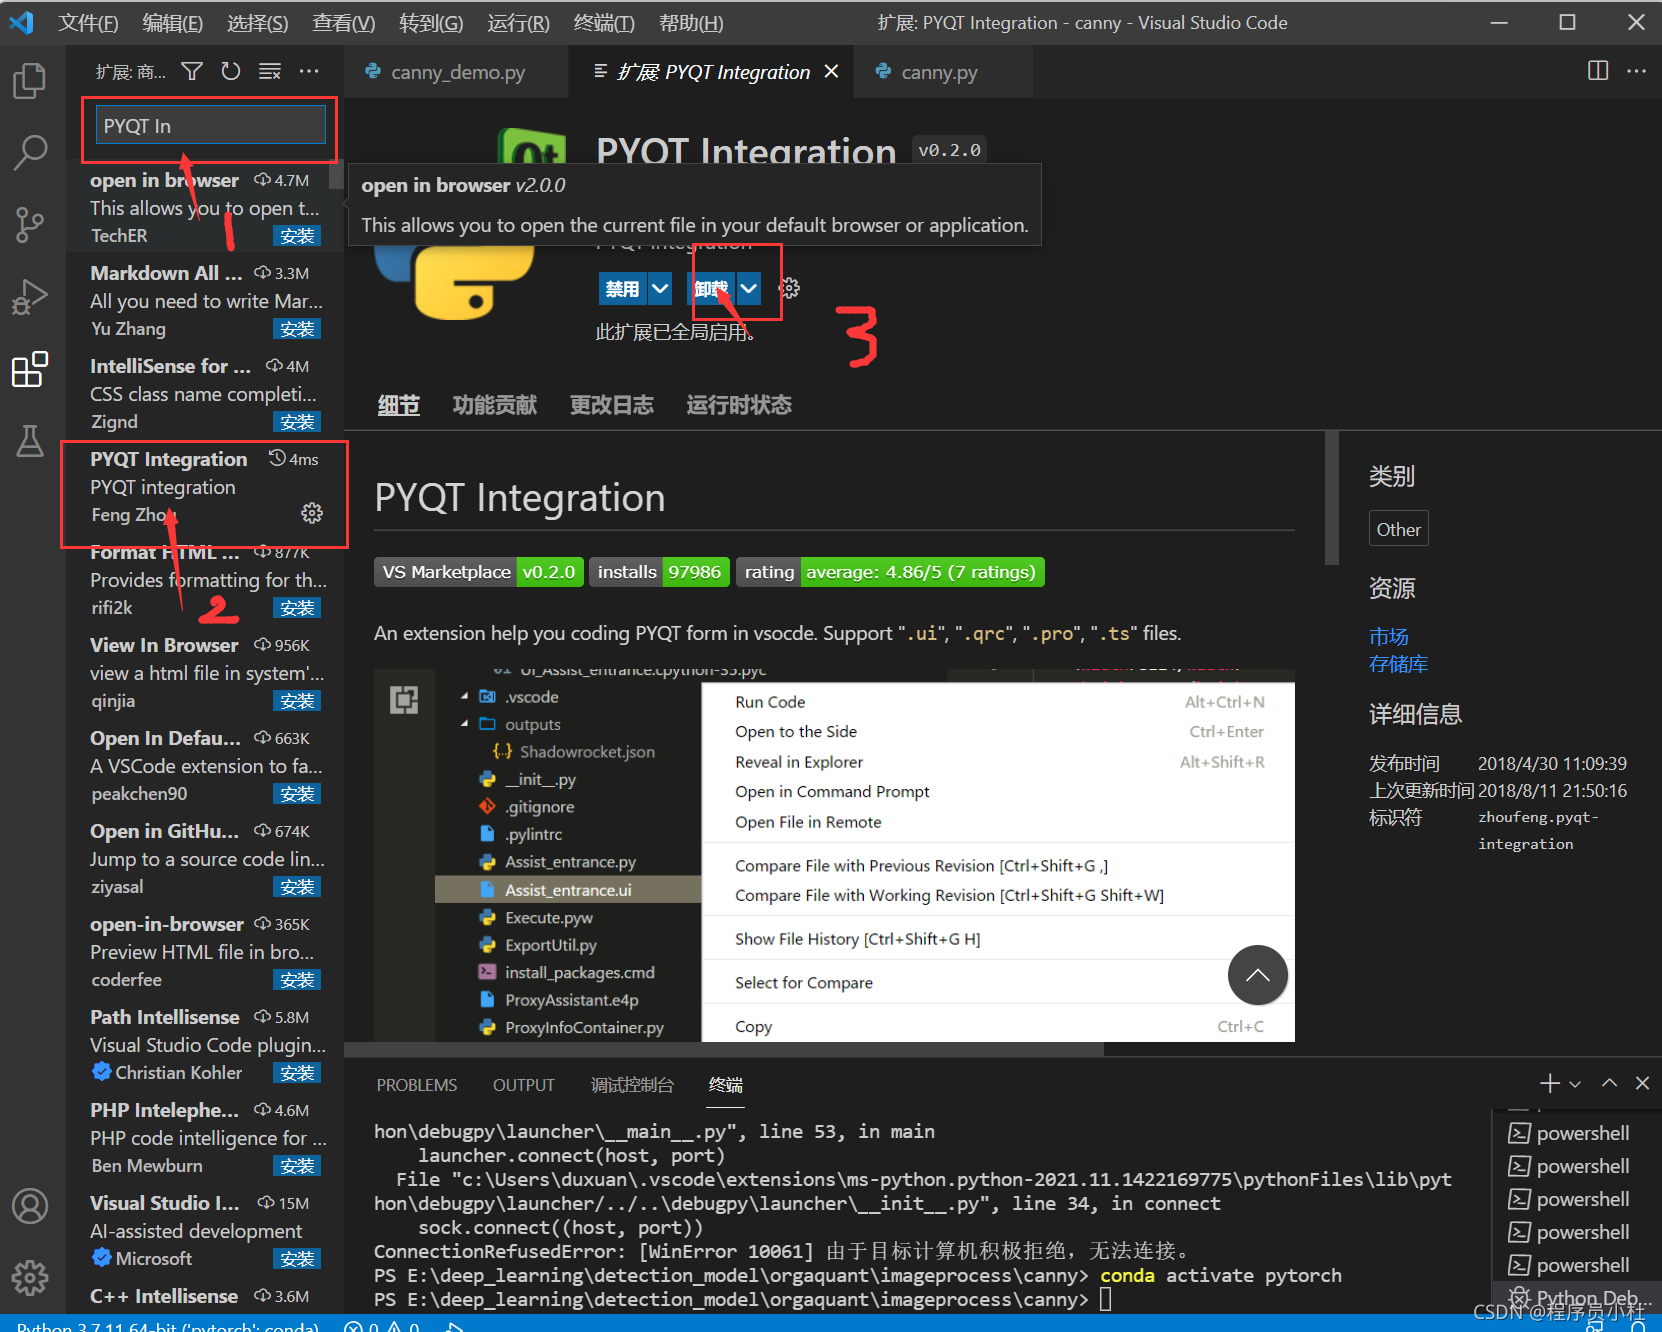Open the View menu (查看)
The width and height of the screenshot is (1662, 1332).
[343, 23]
